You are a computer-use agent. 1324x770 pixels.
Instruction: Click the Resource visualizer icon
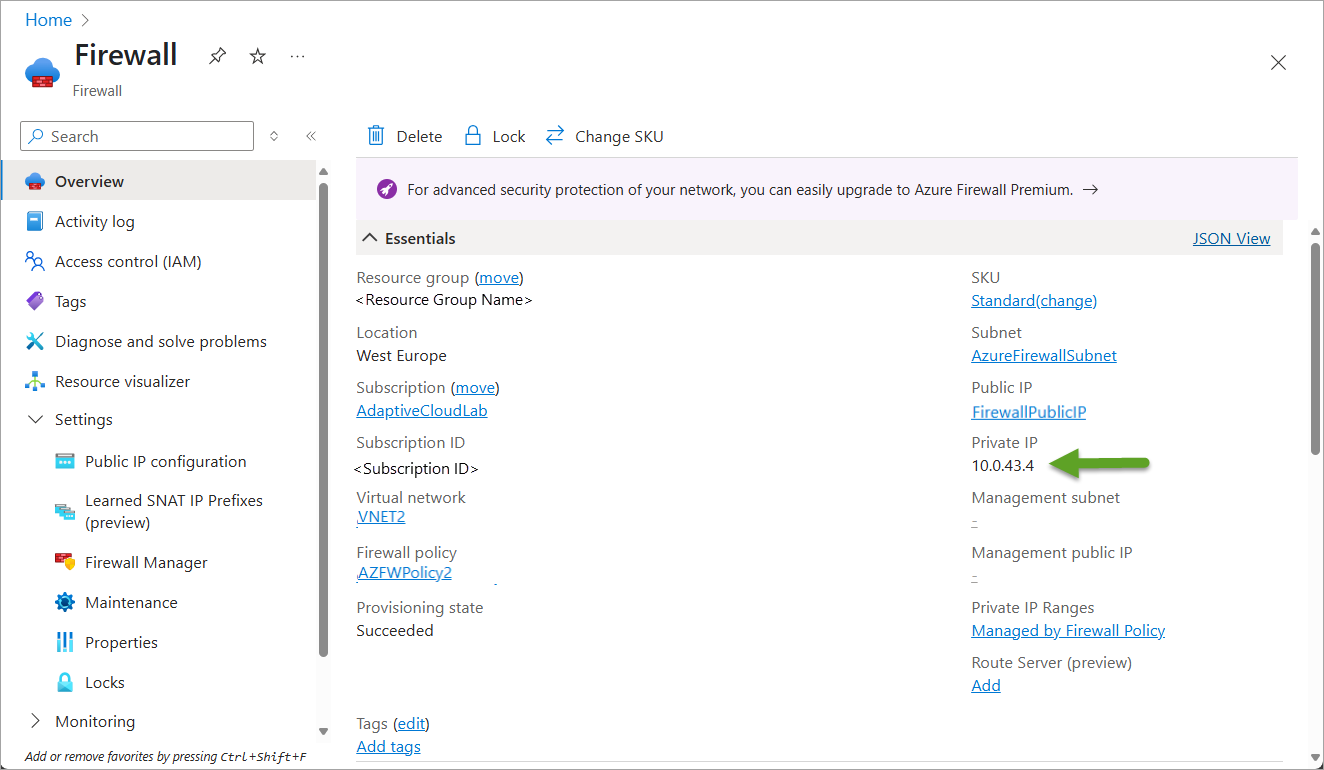(x=35, y=382)
